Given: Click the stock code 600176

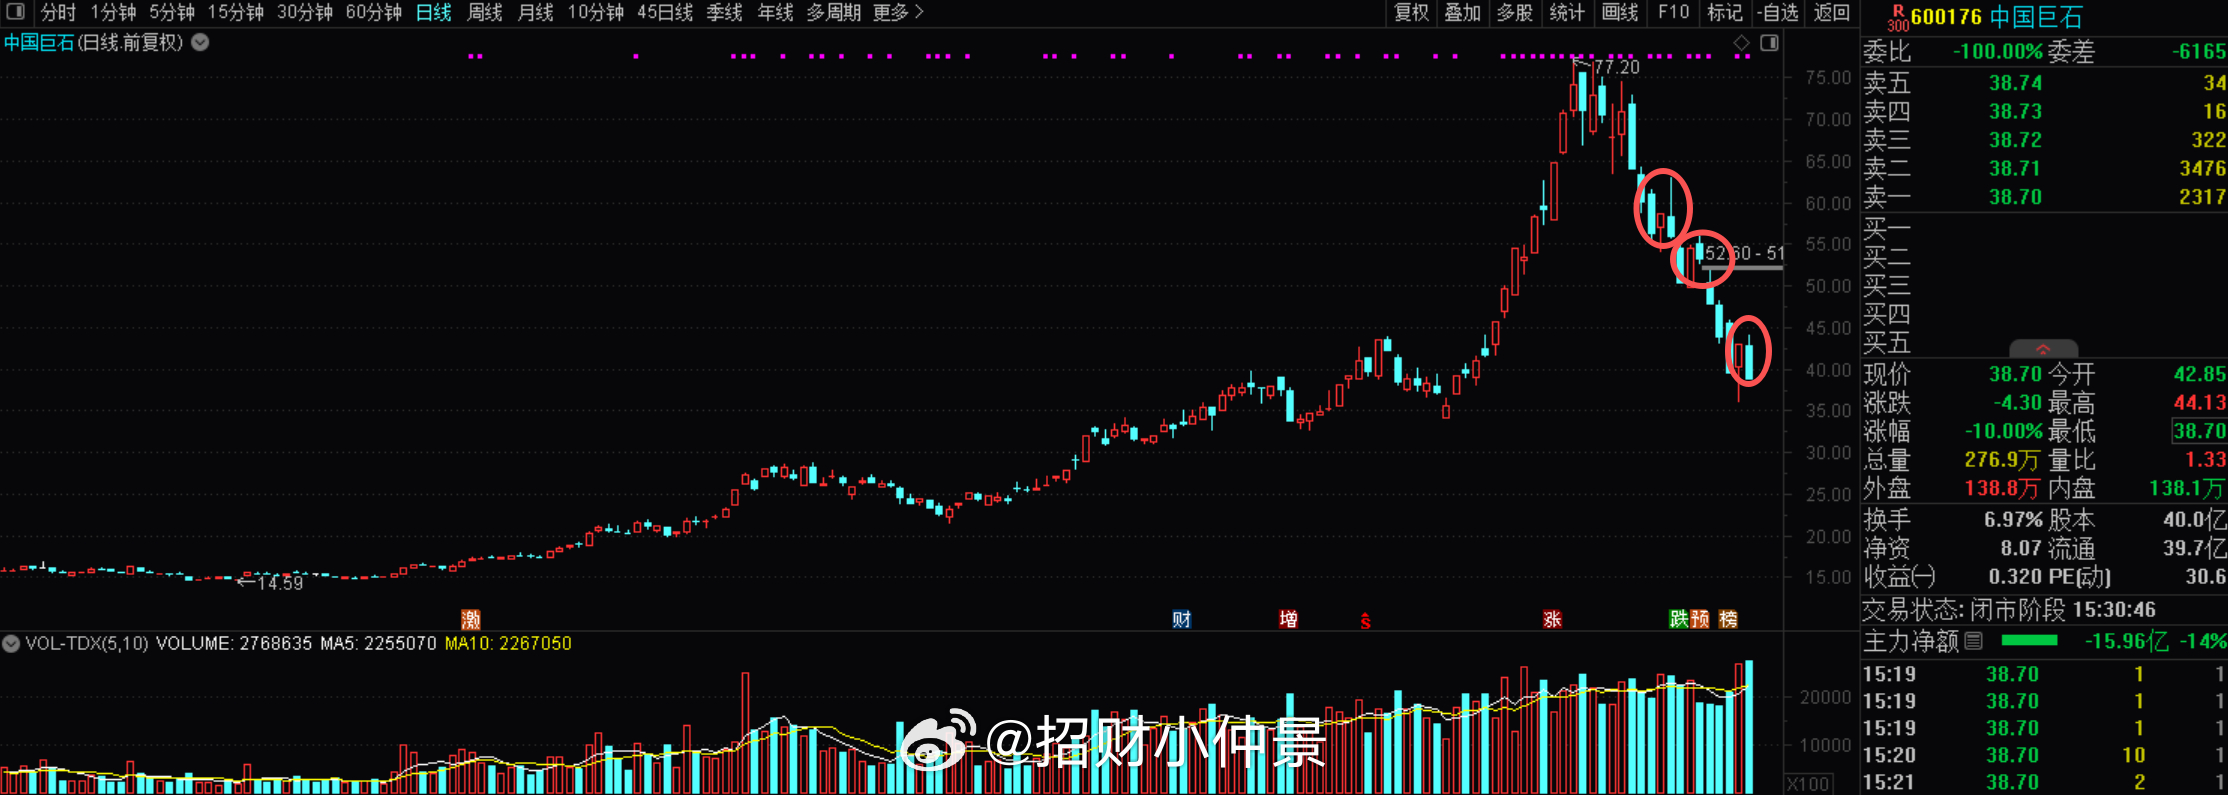Looking at the screenshot, I should (x=1946, y=17).
